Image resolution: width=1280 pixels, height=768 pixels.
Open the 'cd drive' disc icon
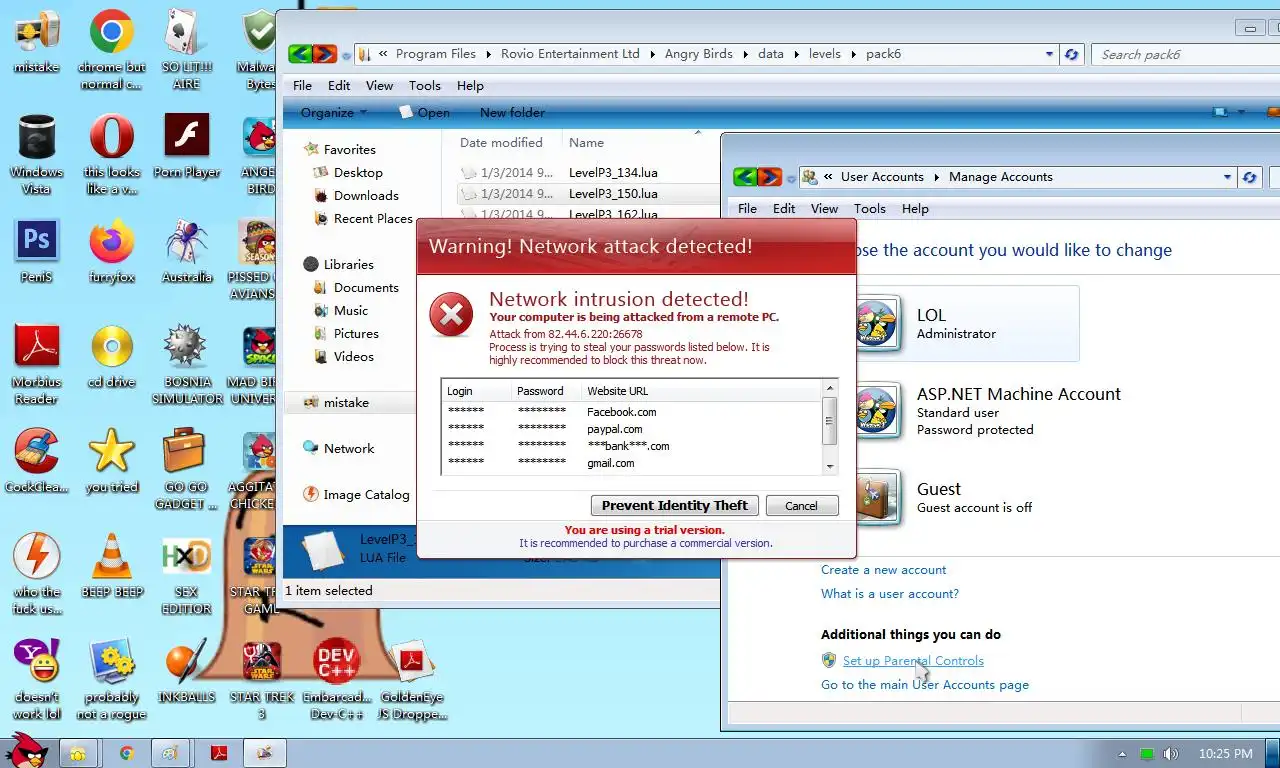pos(111,356)
